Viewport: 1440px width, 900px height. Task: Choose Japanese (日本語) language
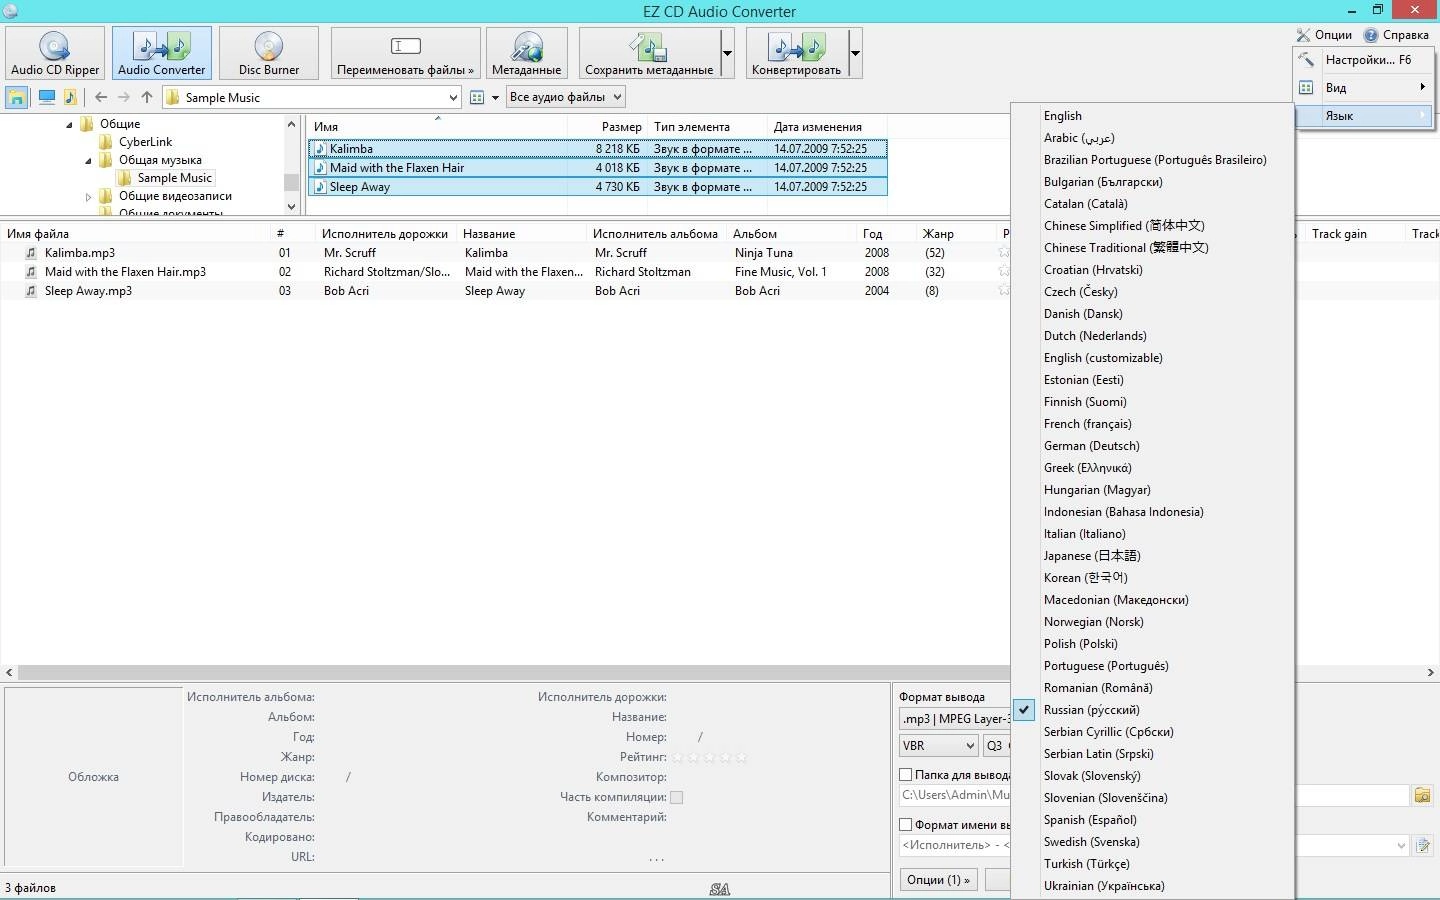(x=1152, y=556)
